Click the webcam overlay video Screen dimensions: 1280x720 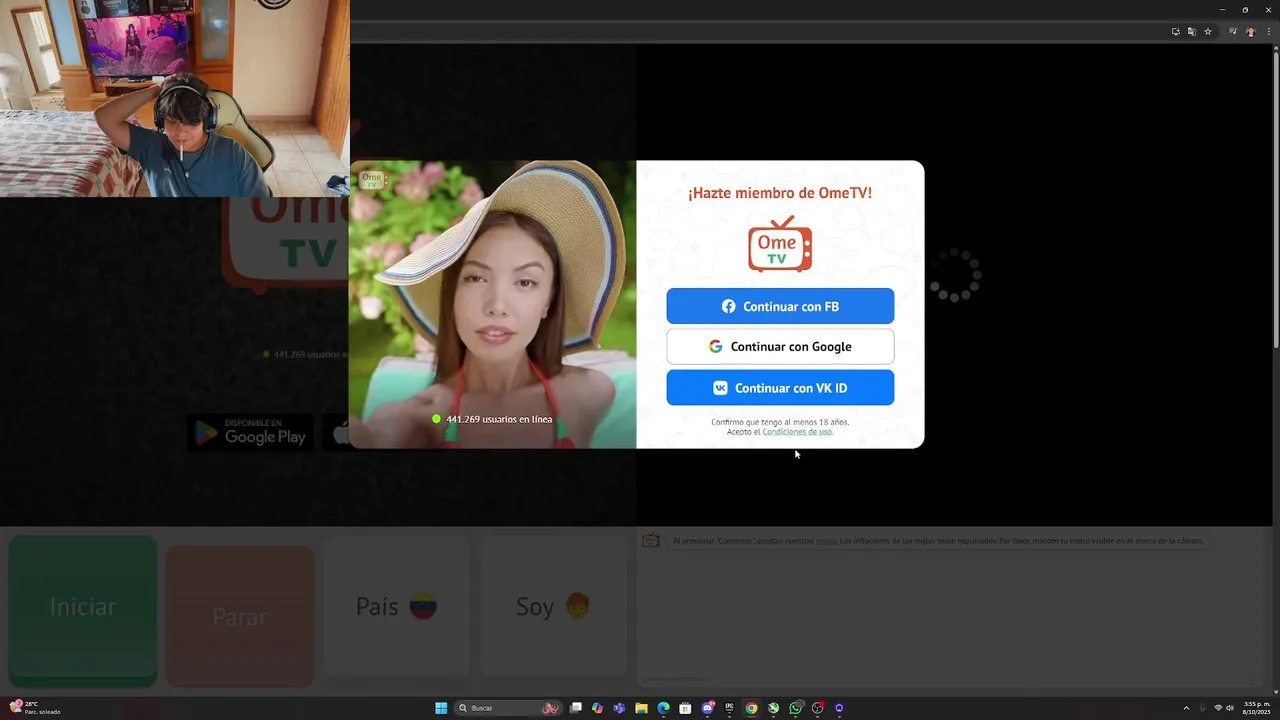[175, 98]
